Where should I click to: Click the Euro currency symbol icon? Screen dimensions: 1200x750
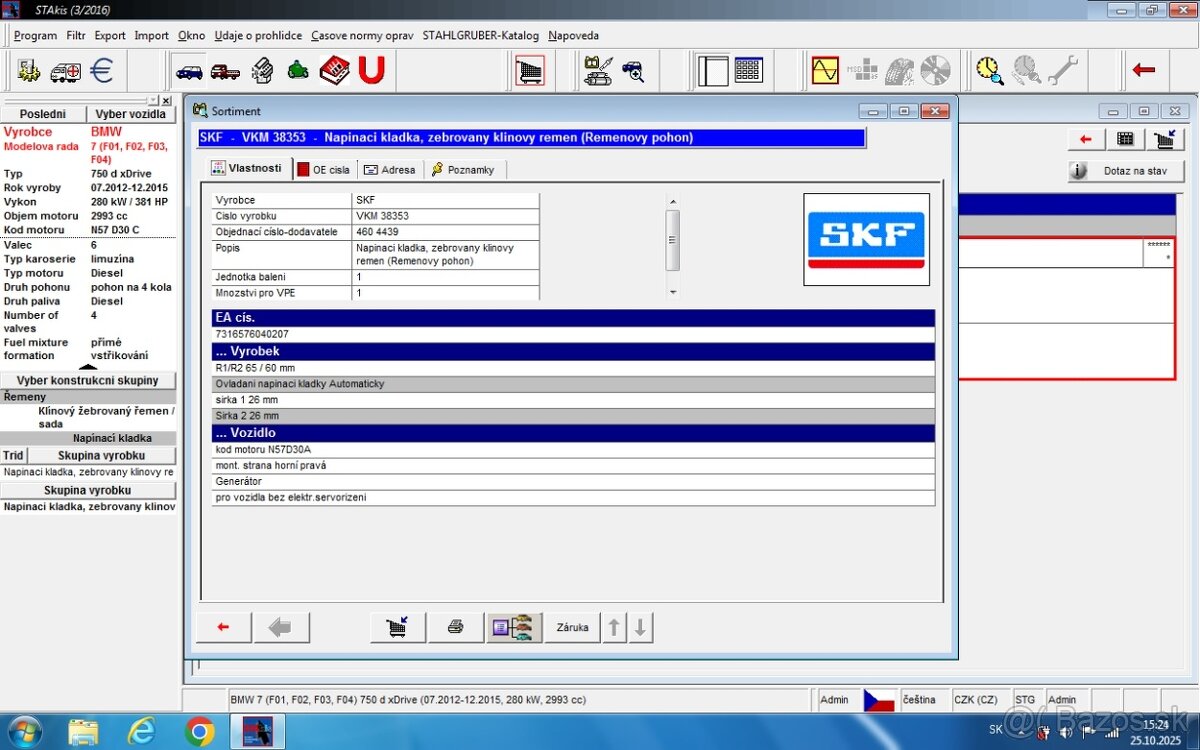point(100,71)
